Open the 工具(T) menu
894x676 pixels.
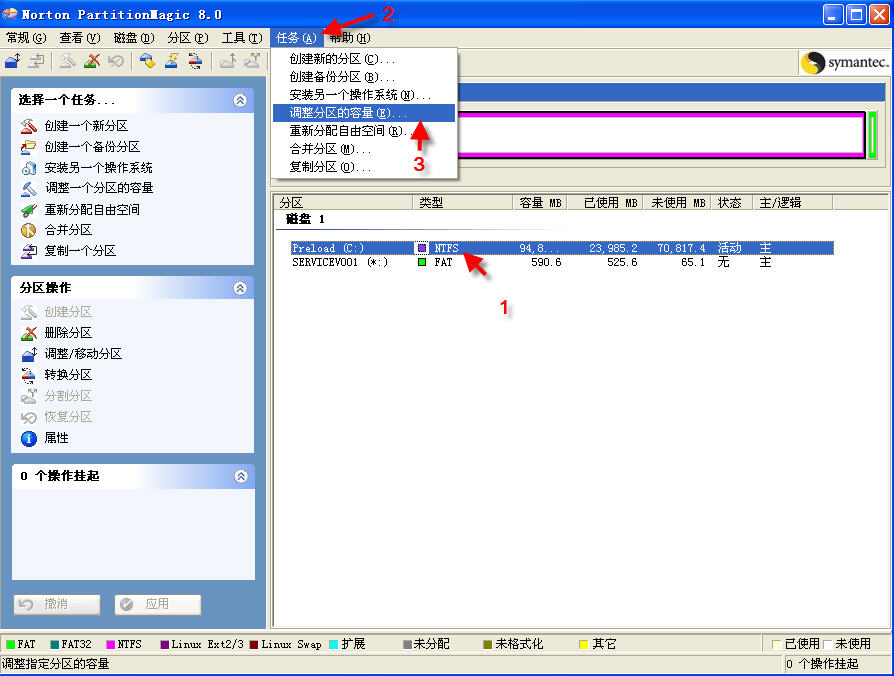pyautogui.click(x=242, y=38)
